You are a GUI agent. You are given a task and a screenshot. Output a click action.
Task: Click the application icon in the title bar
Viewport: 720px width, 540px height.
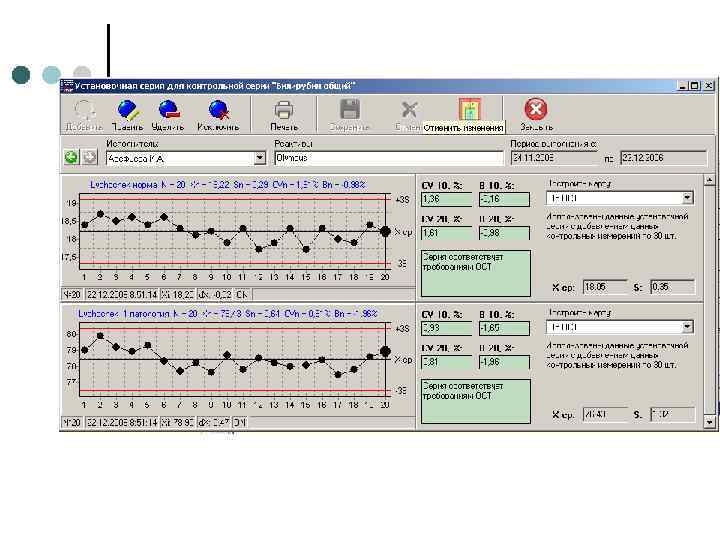[68, 86]
